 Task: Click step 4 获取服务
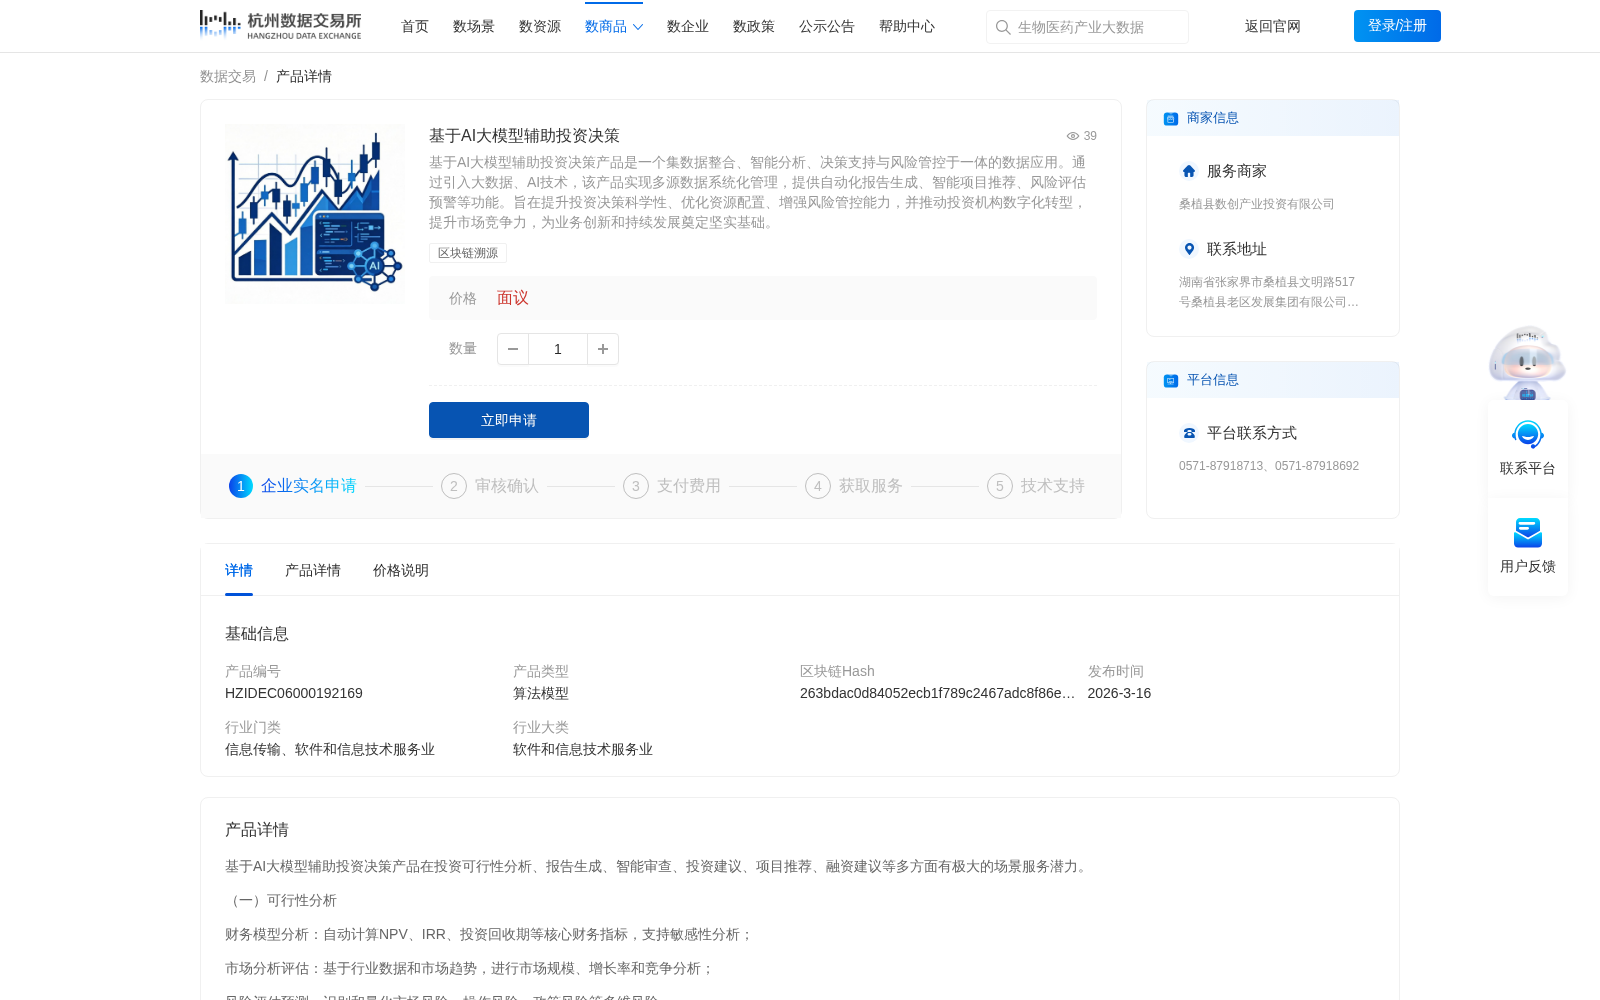[x=854, y=486]
